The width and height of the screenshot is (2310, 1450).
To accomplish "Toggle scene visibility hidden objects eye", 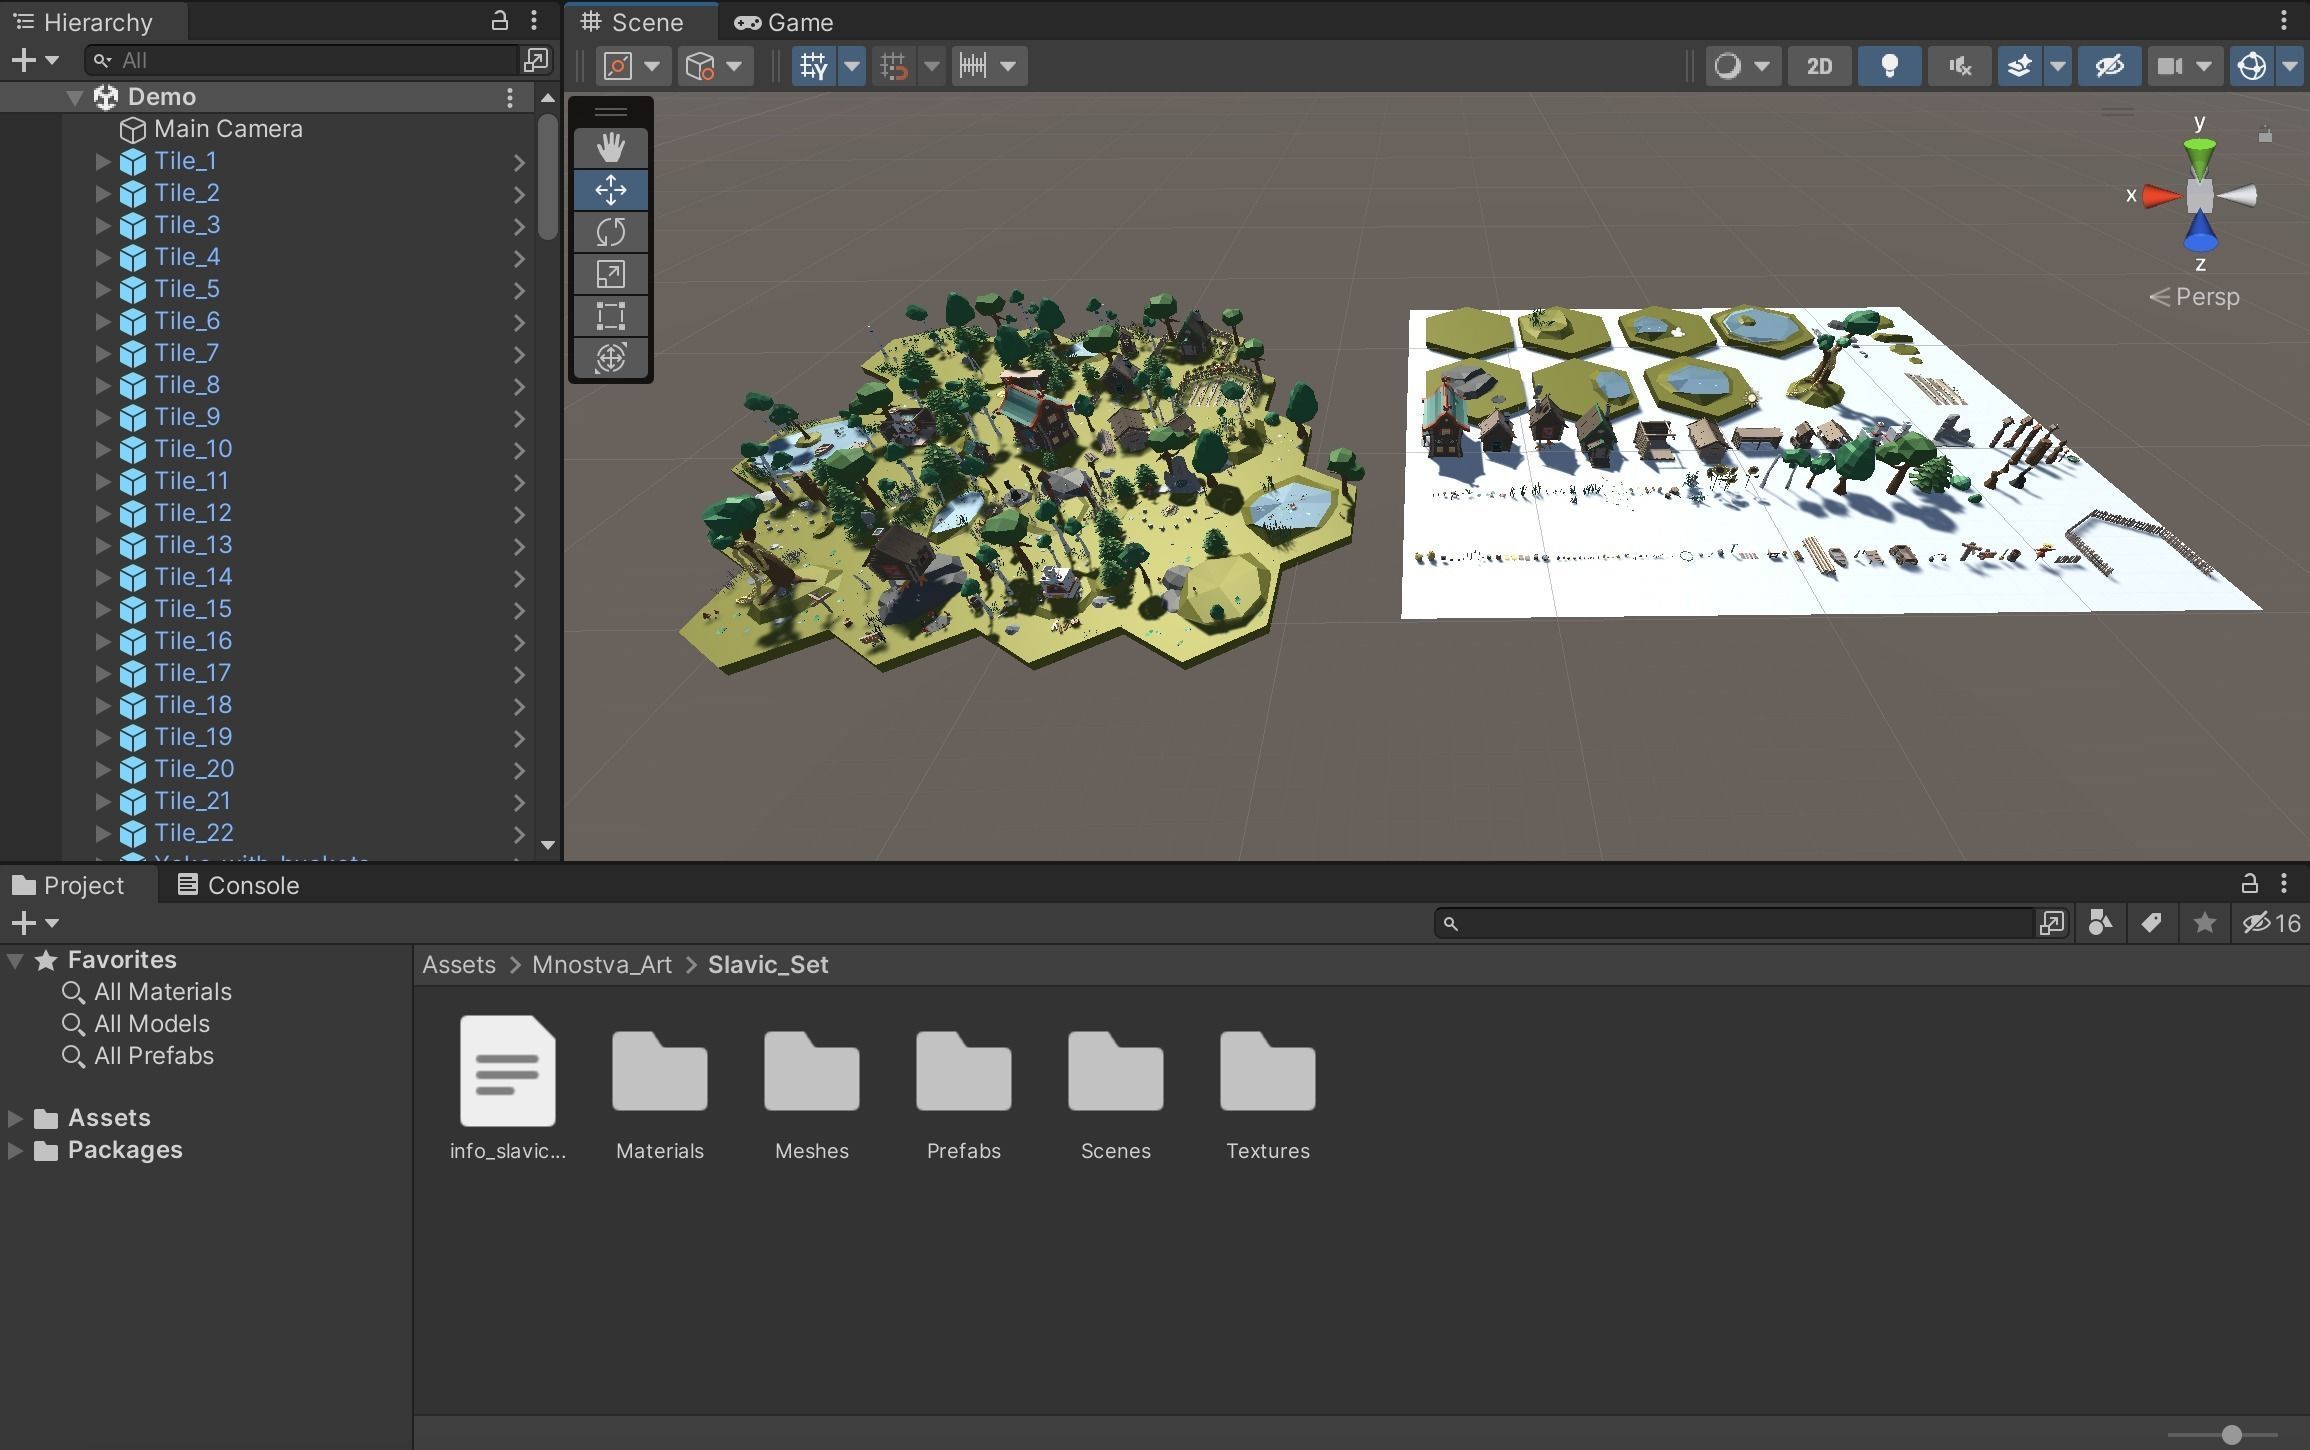I will (2109, 66).
